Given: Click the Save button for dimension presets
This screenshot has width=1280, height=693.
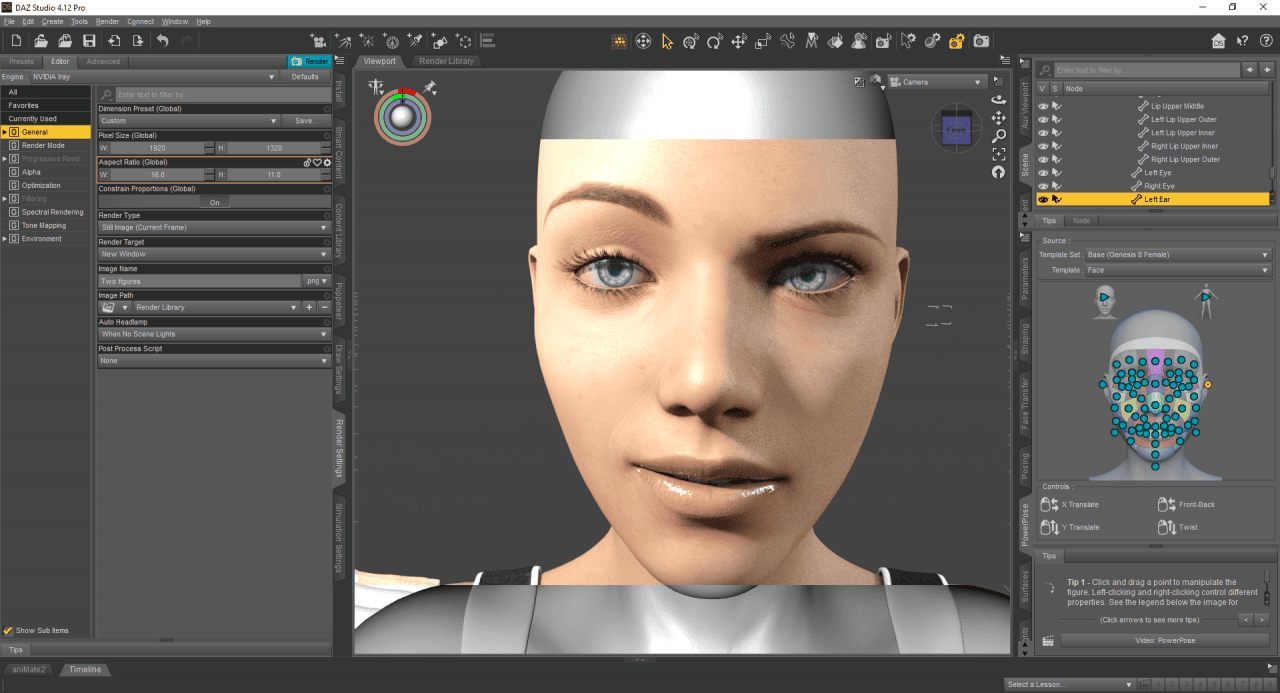Looking at the screenshot, I should pyautogui.click(x=306, y=120).
